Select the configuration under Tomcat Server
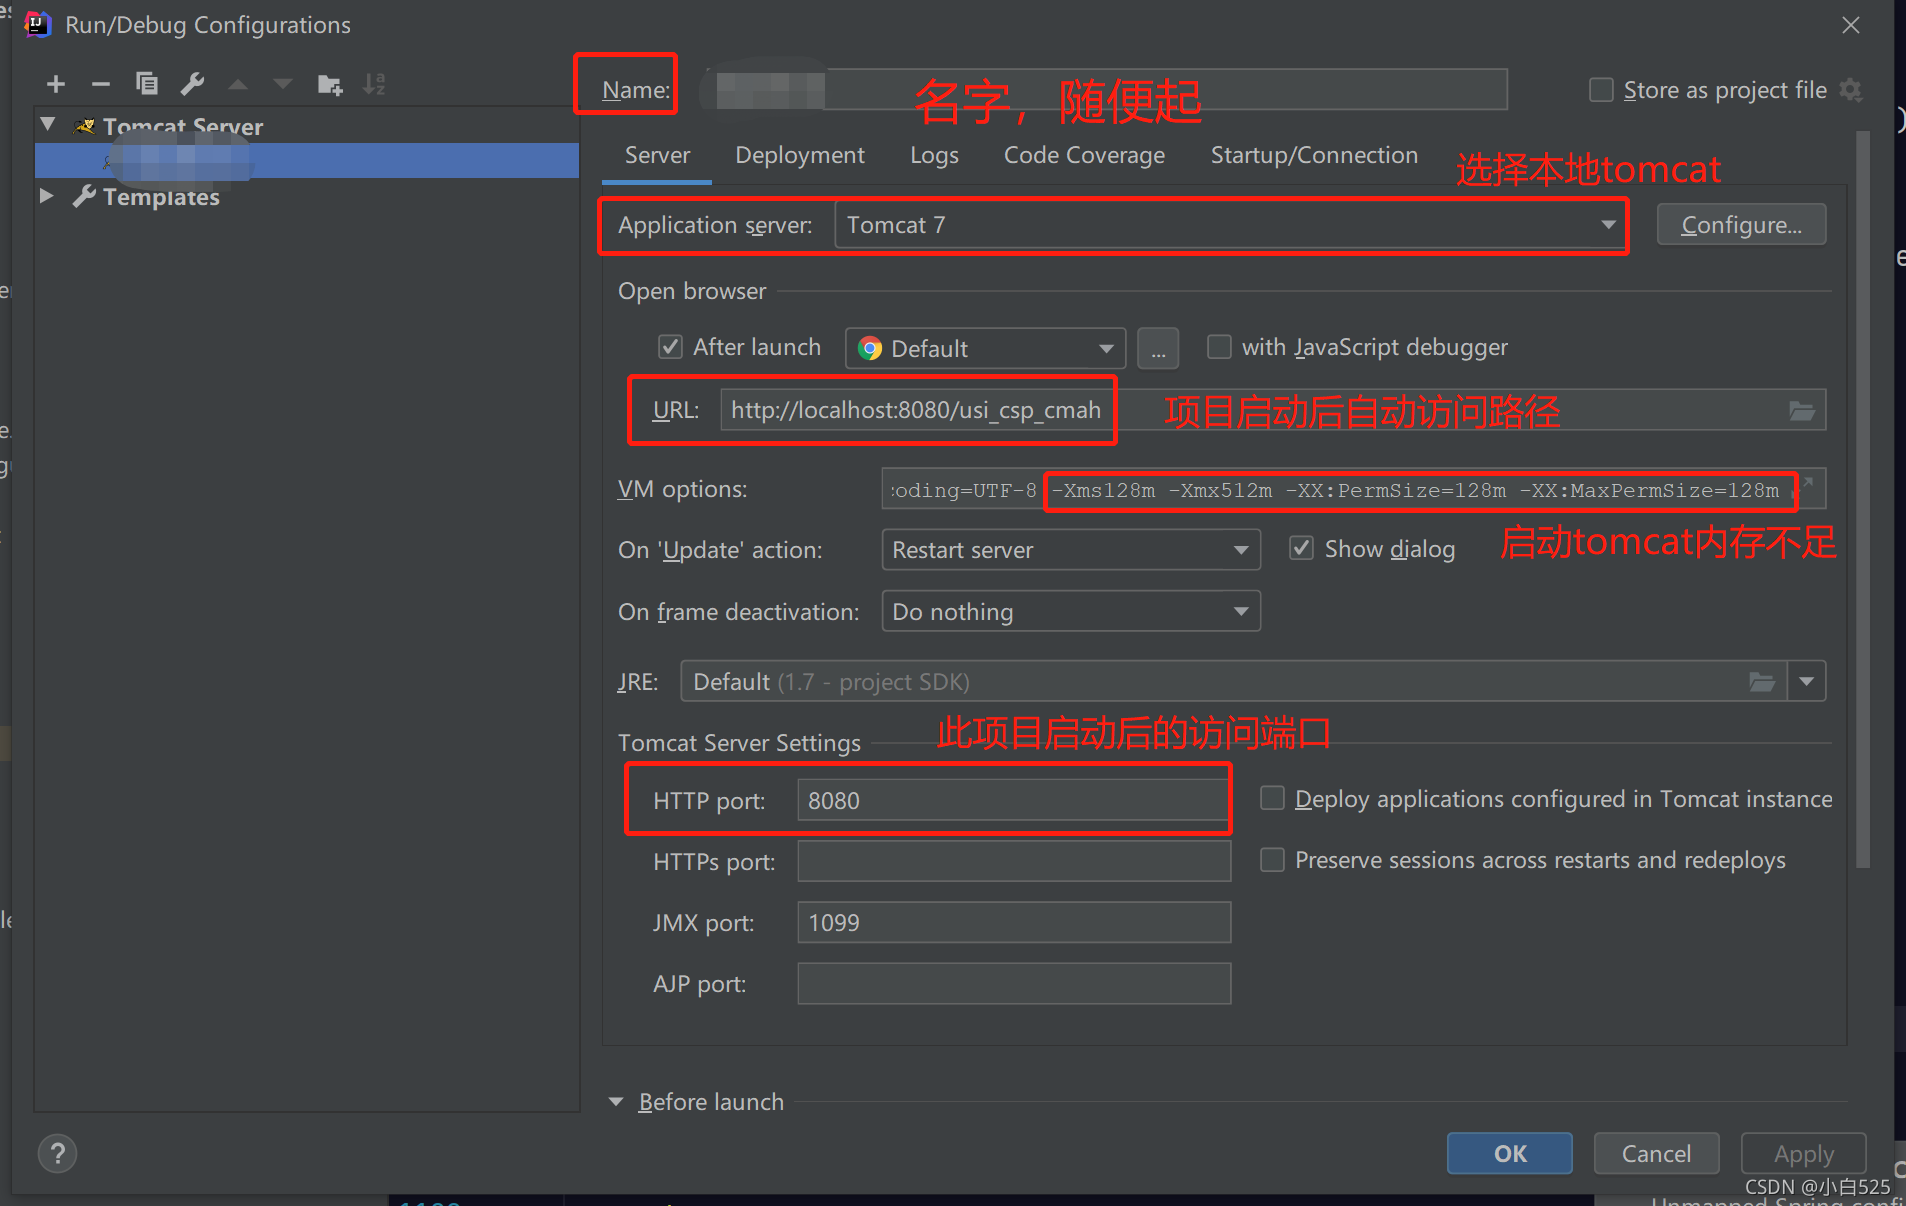Screen dimensions: 1906x1206 pos(307,161)
